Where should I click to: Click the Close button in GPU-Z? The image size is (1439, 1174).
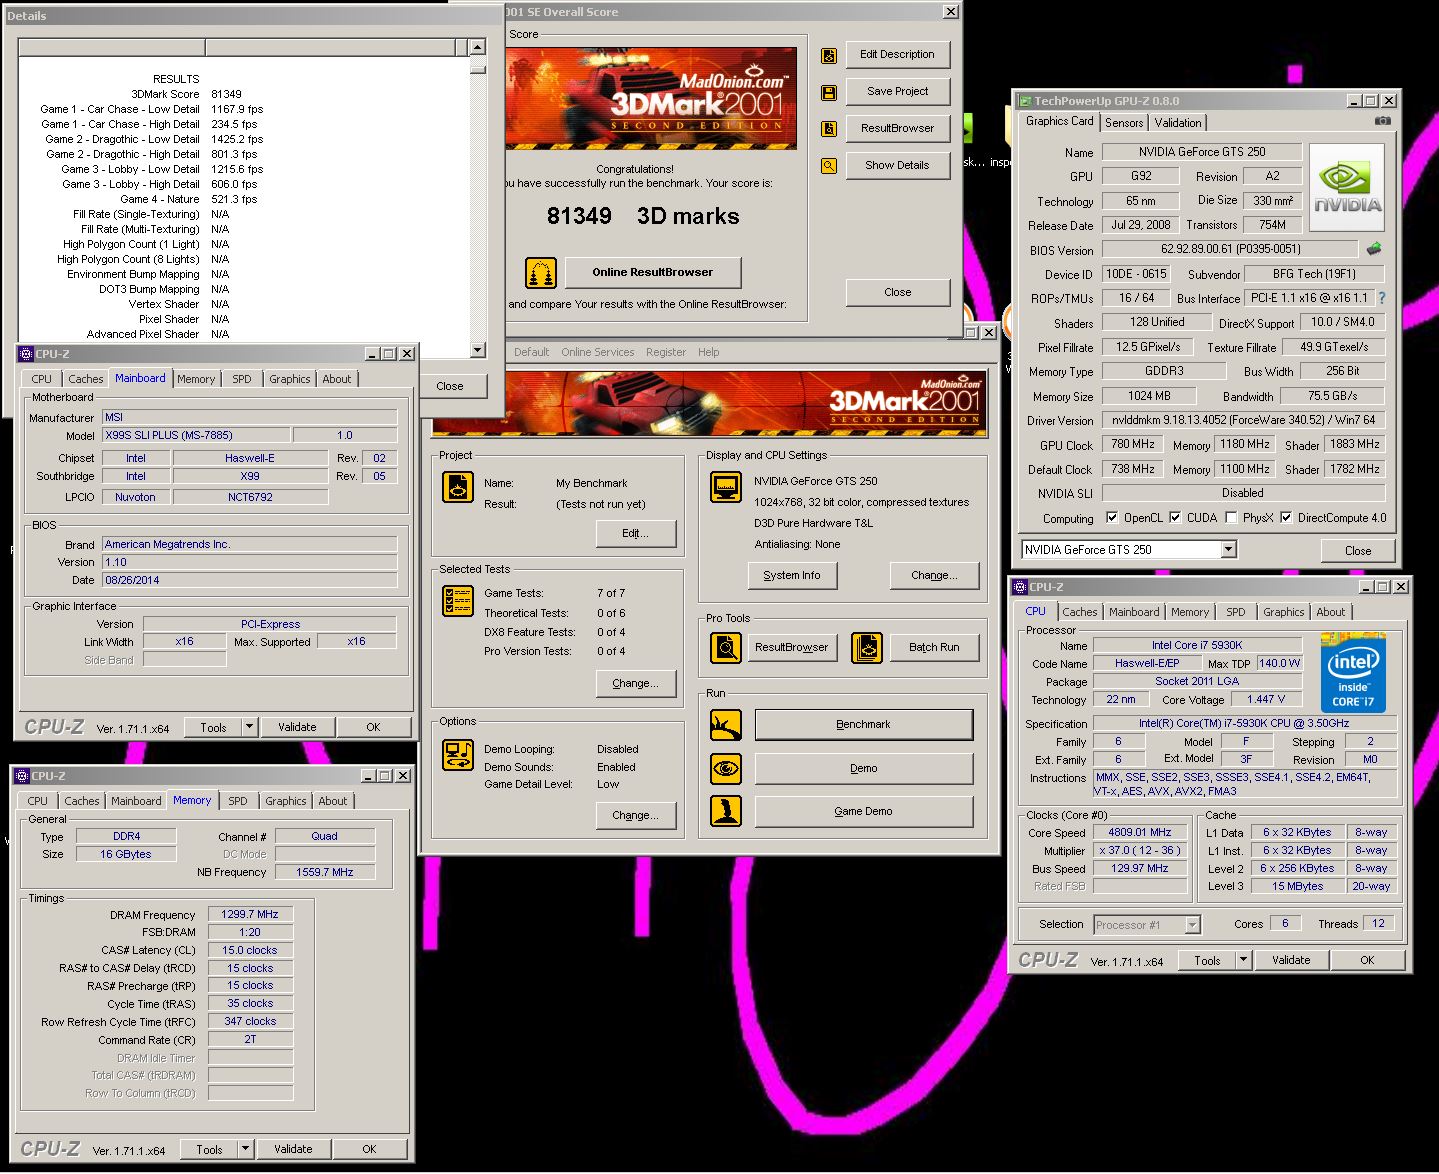coord(1358,551)
